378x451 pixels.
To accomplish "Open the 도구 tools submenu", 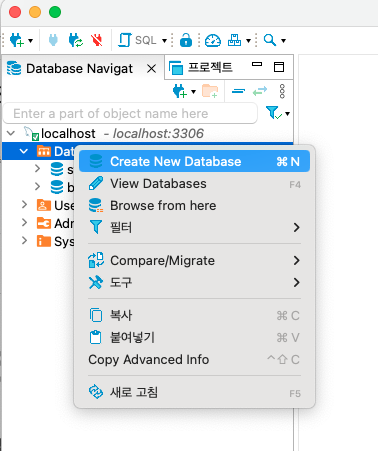I will pyautogui.click(x=194, y=283).
